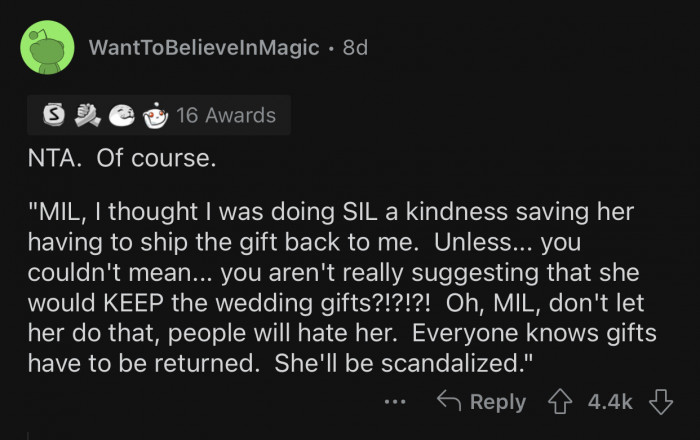Click the "NTA. Of course." line
Image resolution: width=700 pixels, height=440 pixels.
pos(121,160)
